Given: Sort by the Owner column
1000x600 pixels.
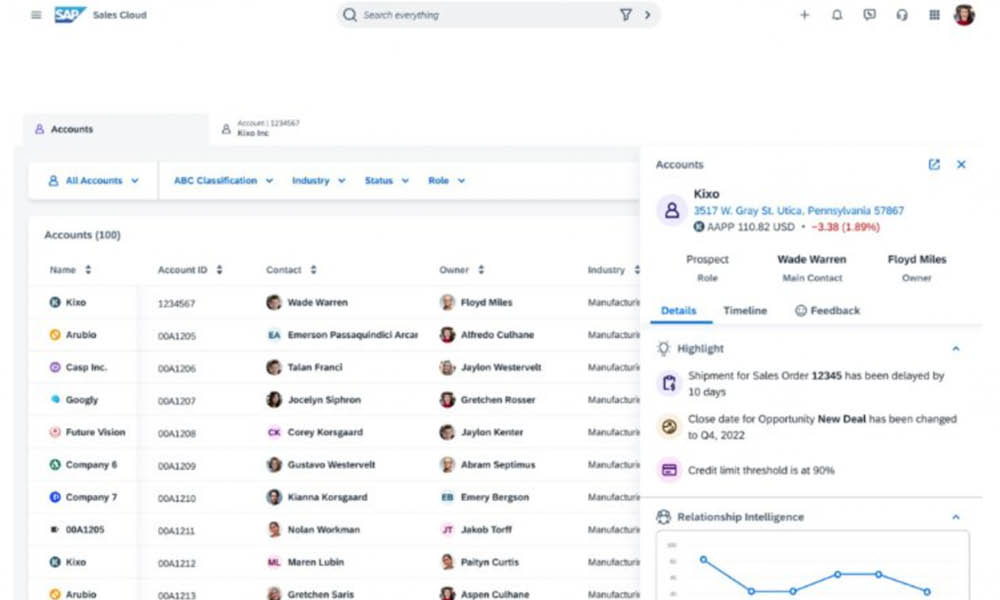Looking at the screenshot, I should tap(481, 270).
